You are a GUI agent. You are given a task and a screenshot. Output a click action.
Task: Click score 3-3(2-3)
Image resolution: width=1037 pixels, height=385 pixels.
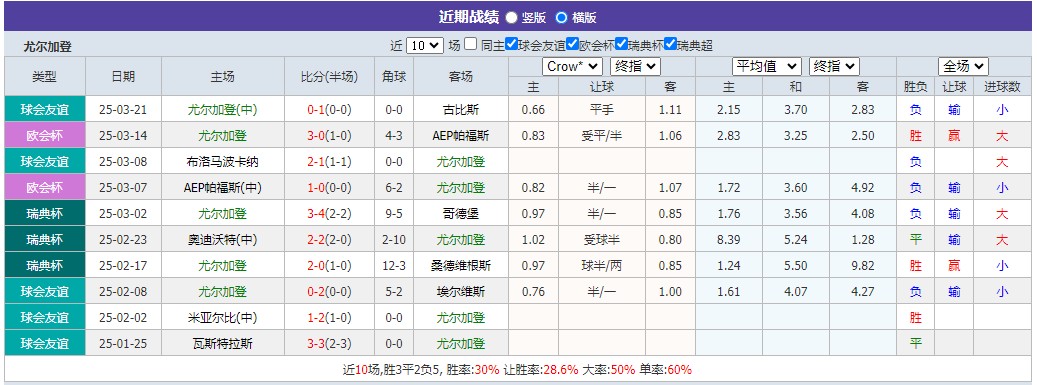coord(329,344)
